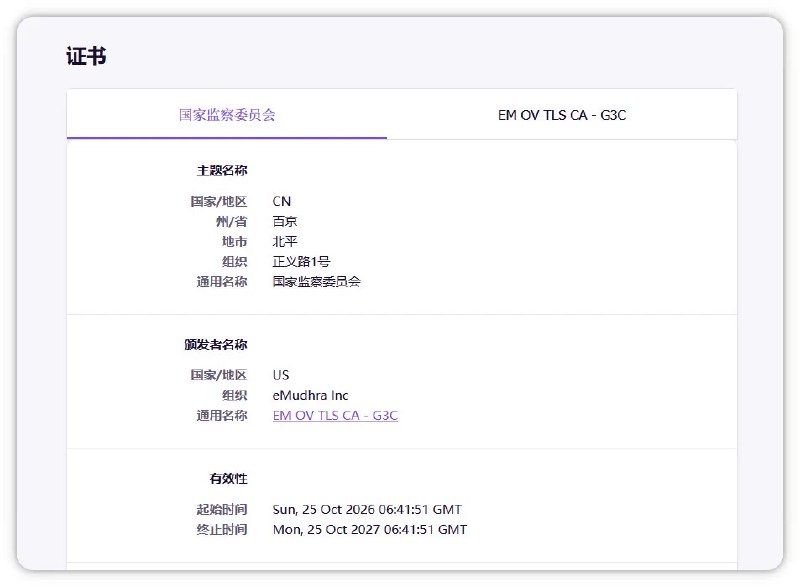
Task: Select the province value 百京
Action: point(285,221)
